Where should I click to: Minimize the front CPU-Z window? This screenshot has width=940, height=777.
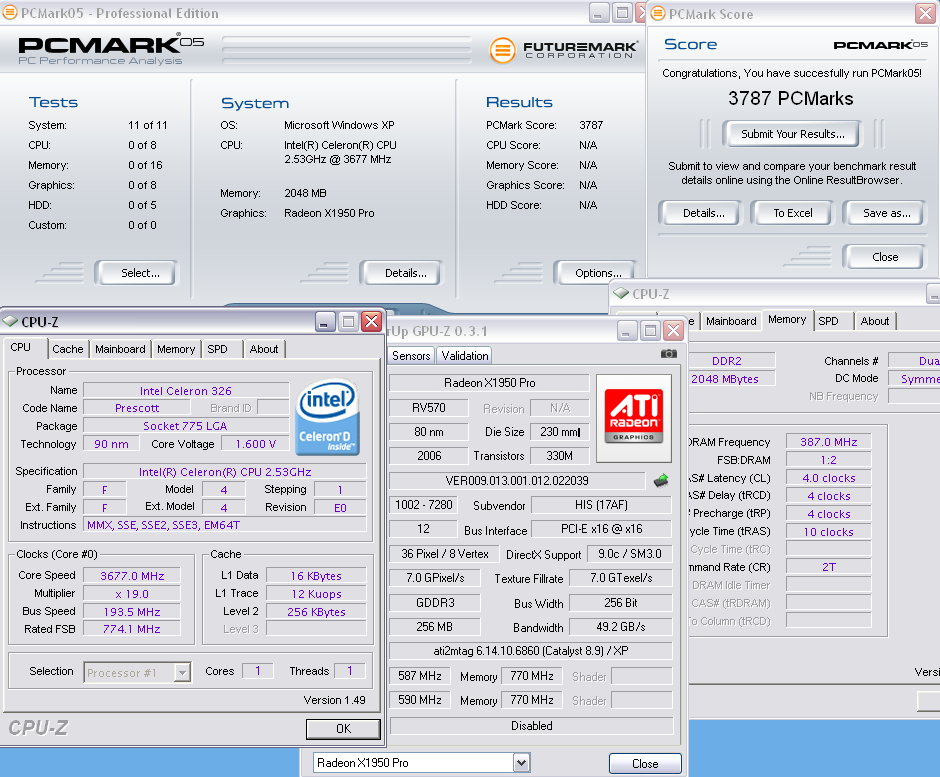tap(324, 322)
